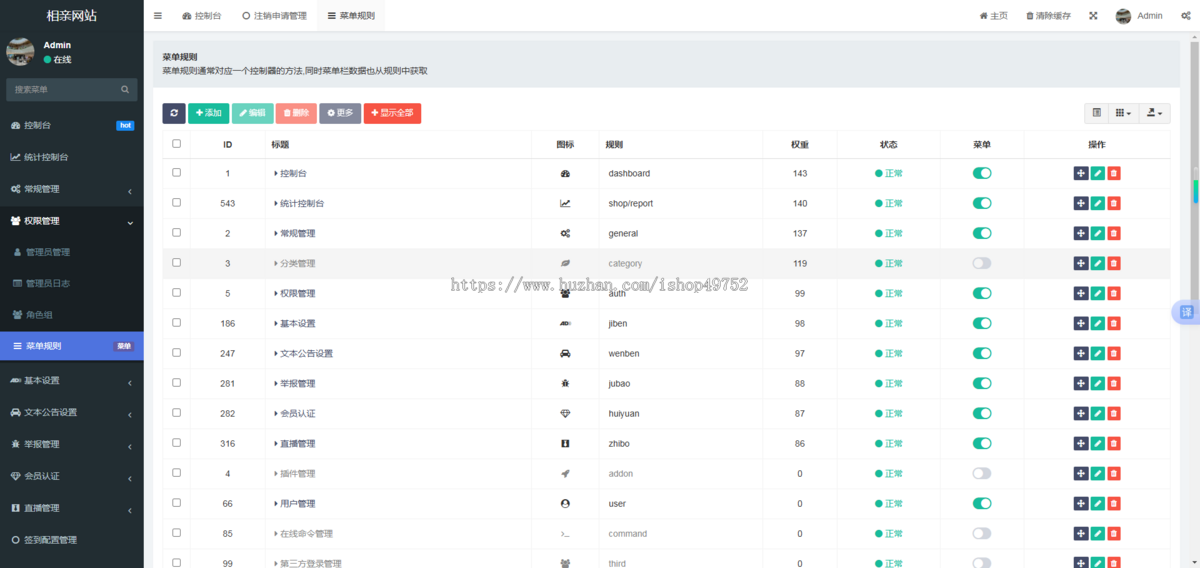This screenshot has height=568, width=1200.
Task: Click drag handle icon for huiyuan row
Action: (x=1080, y=413)
